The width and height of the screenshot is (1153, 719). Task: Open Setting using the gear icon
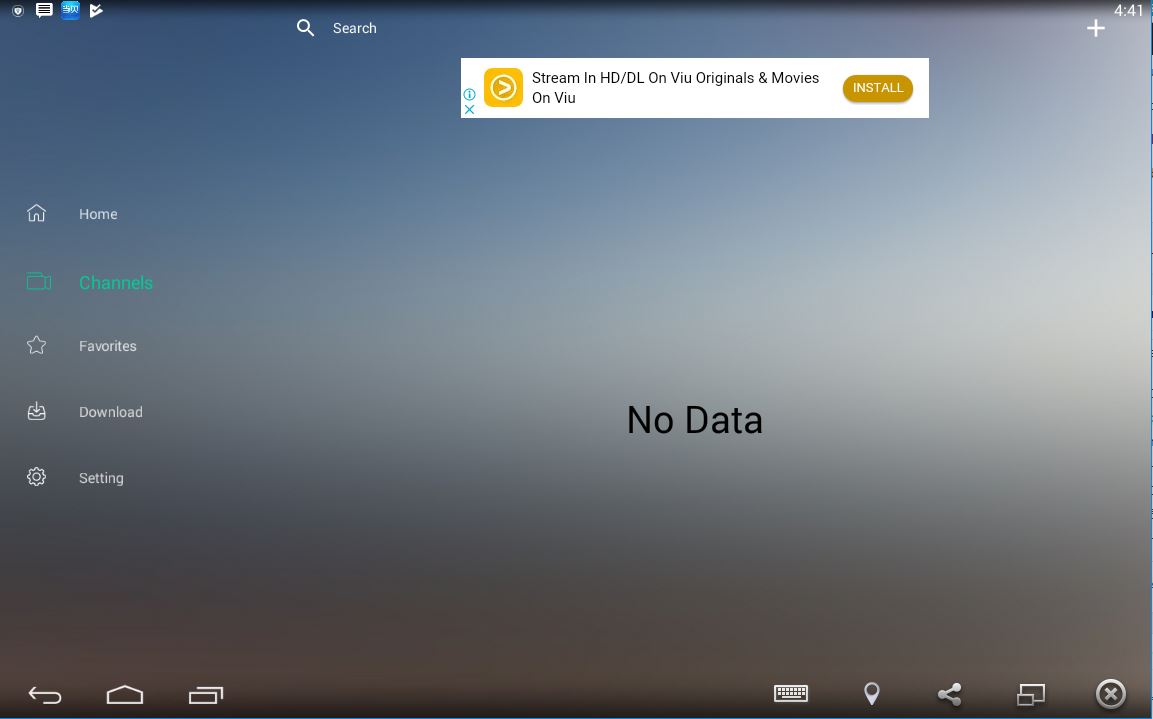[x=37, y=478]
